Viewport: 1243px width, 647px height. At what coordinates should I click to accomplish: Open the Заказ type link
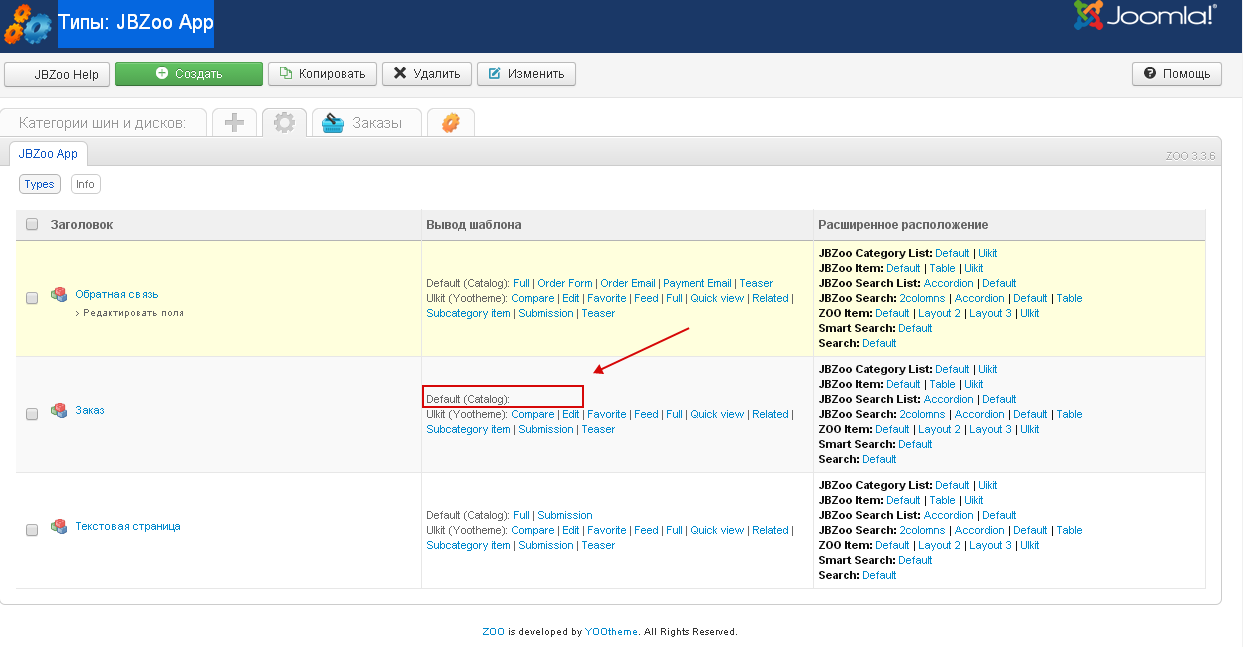[90, 410]
